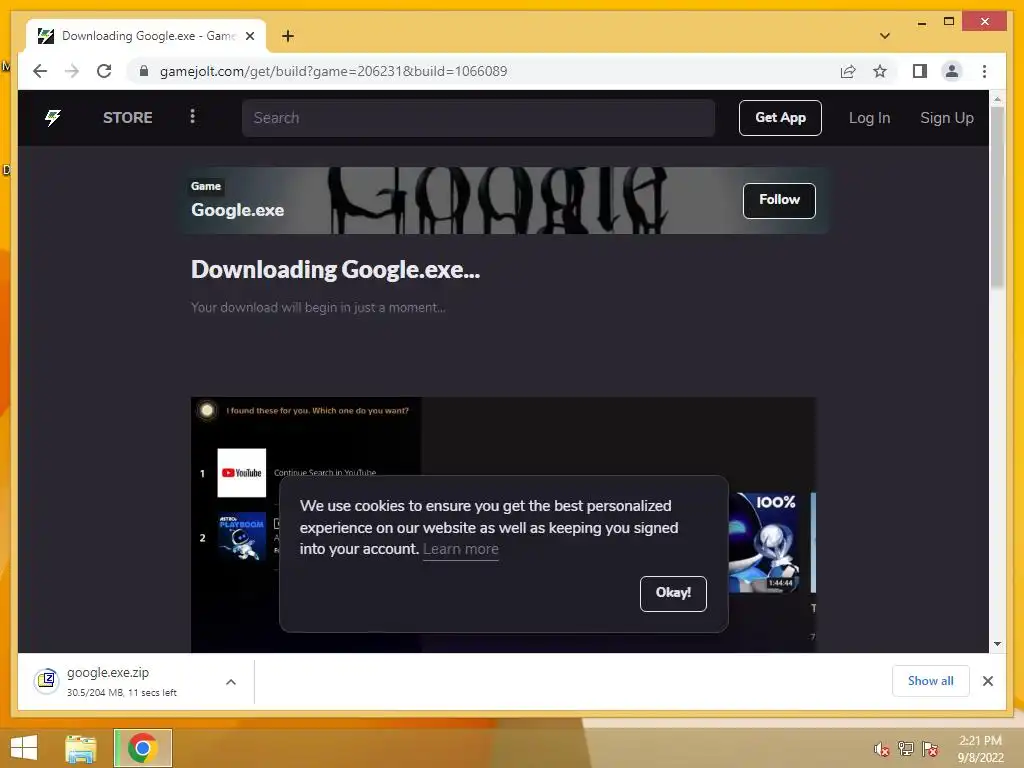This screenshot has height=768, width=1024.
Task: Open the Game Jolt more options dots
Action: [192, 116]
